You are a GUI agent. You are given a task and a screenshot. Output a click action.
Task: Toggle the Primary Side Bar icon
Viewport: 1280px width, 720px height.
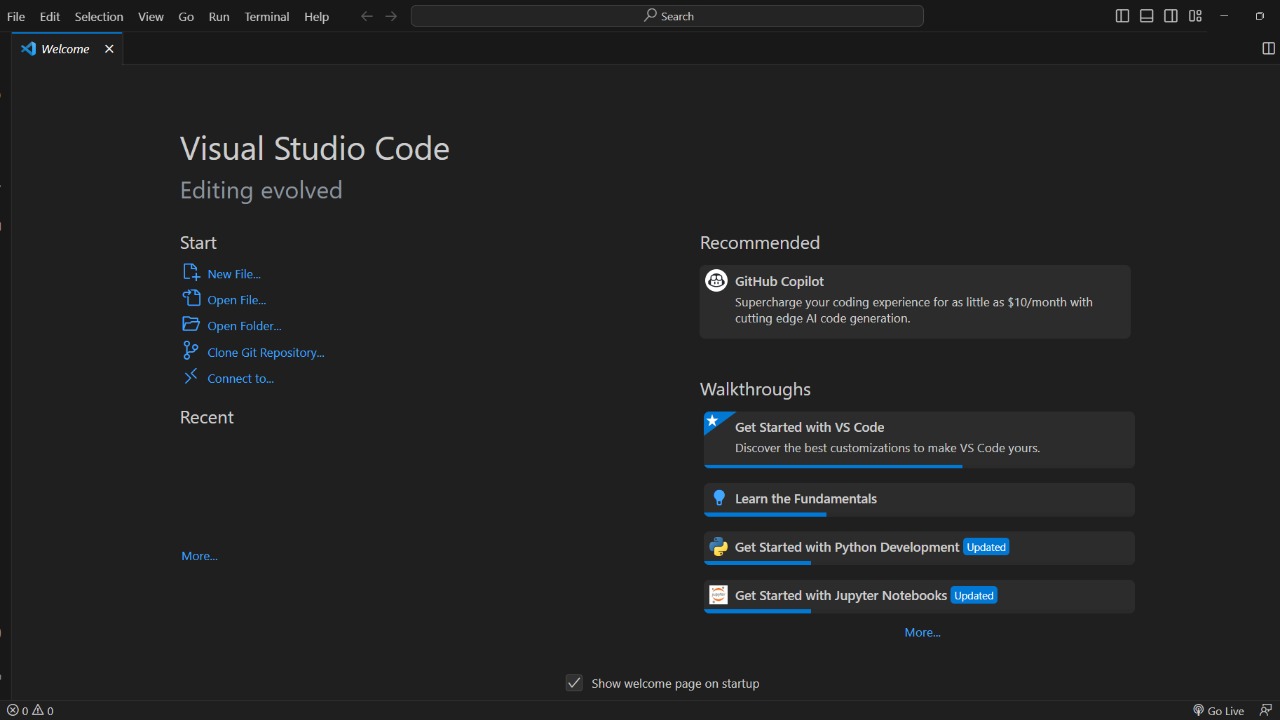point(1122,16)
